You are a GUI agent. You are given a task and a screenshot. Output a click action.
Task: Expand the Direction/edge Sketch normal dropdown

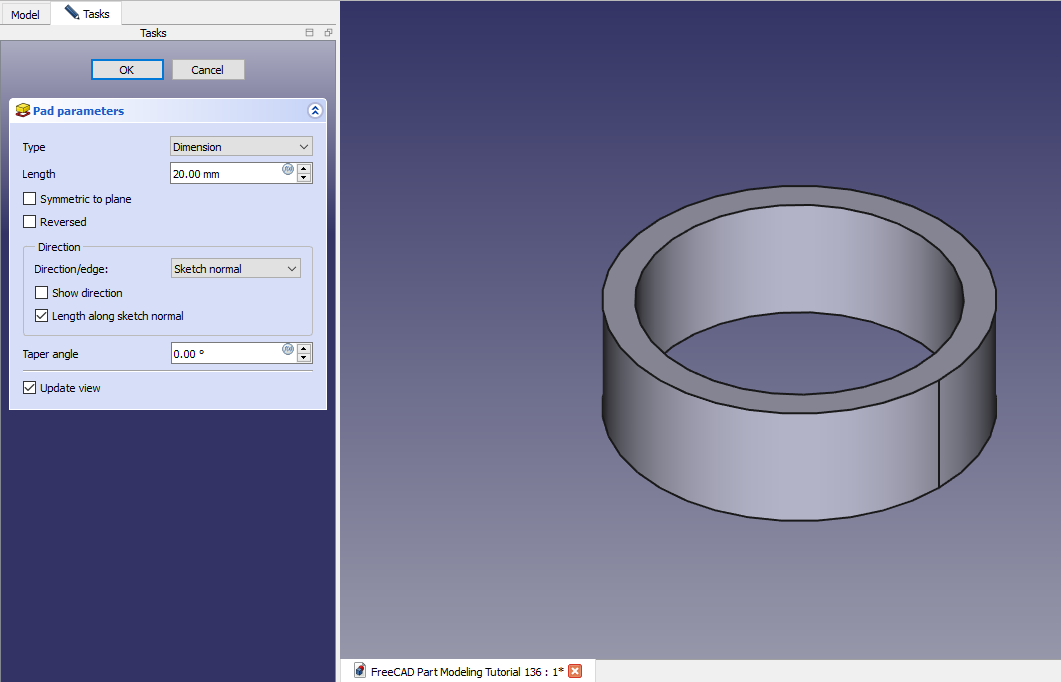coord(235,269)
